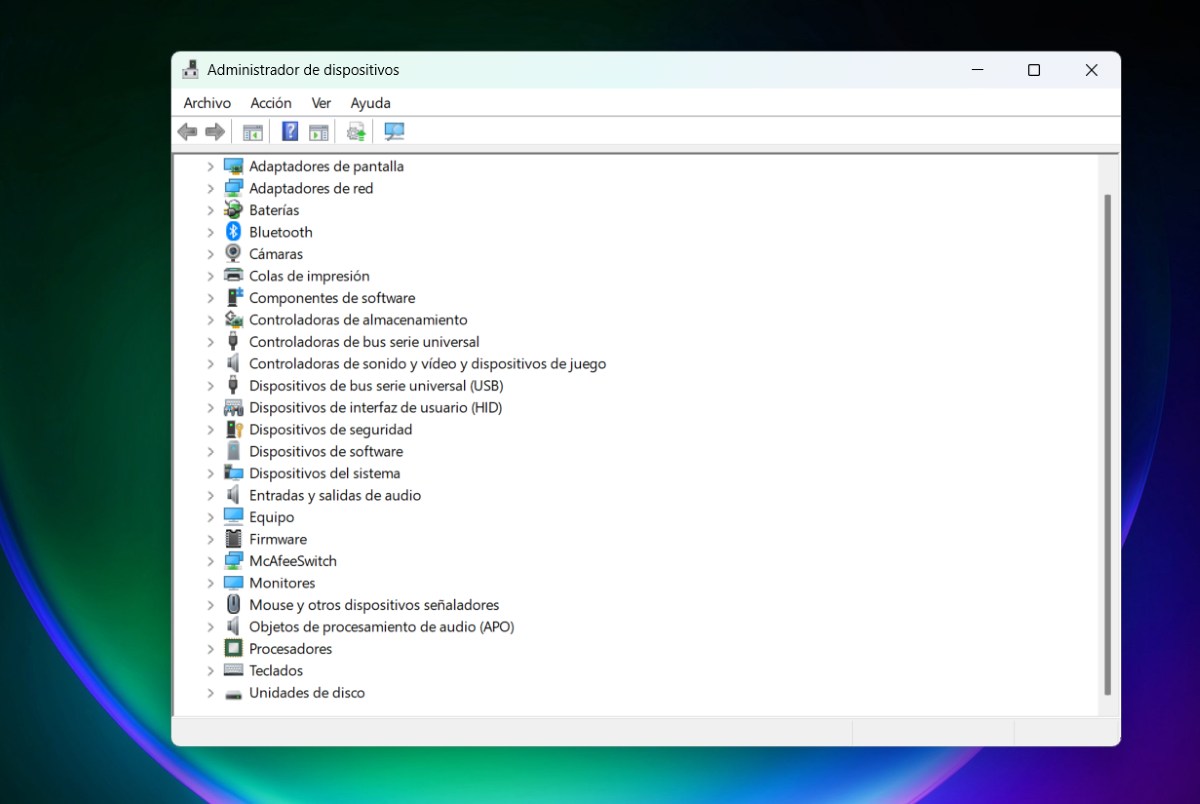Select Dispositivos de seguridad row text

click(331, 430)
